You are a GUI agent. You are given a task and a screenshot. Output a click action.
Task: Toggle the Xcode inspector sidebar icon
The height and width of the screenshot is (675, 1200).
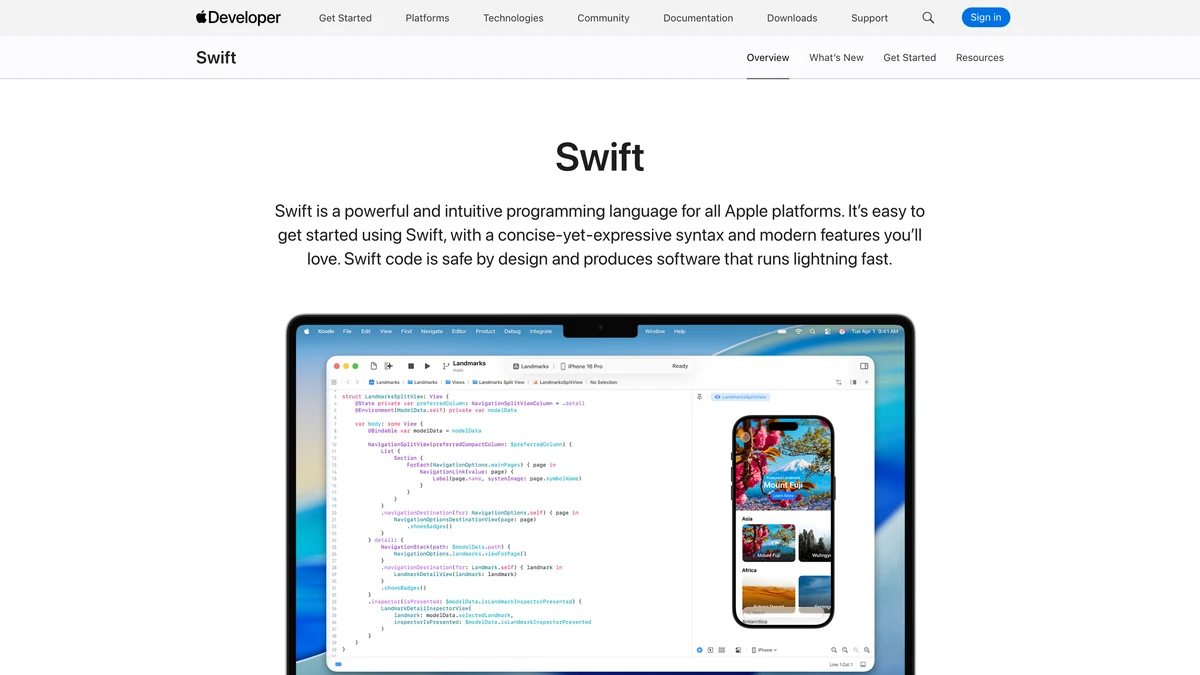pos(864,366)
